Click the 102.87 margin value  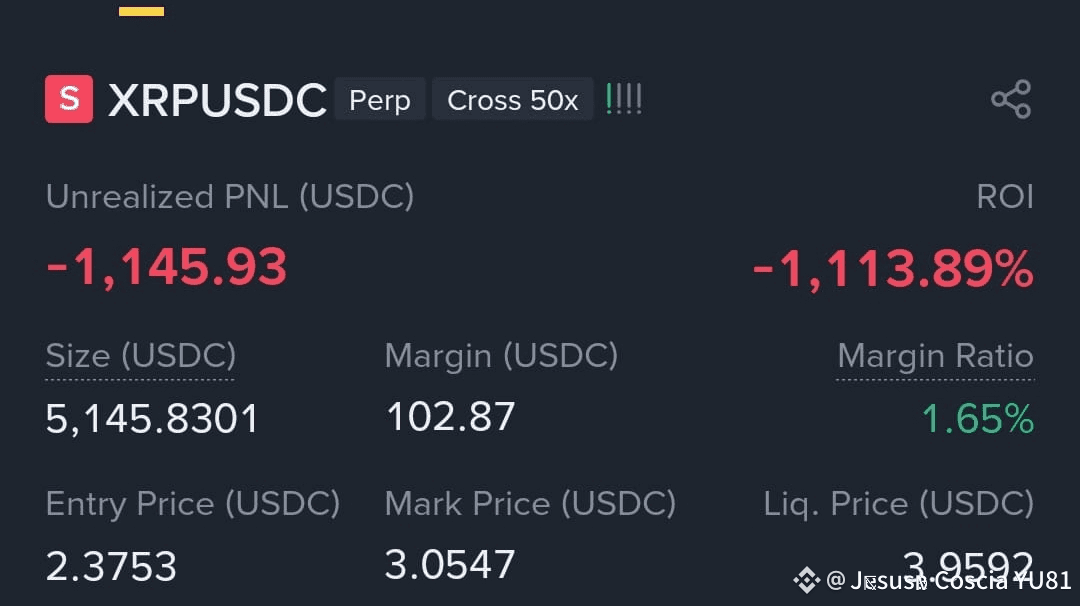click(x=450, y=417)
